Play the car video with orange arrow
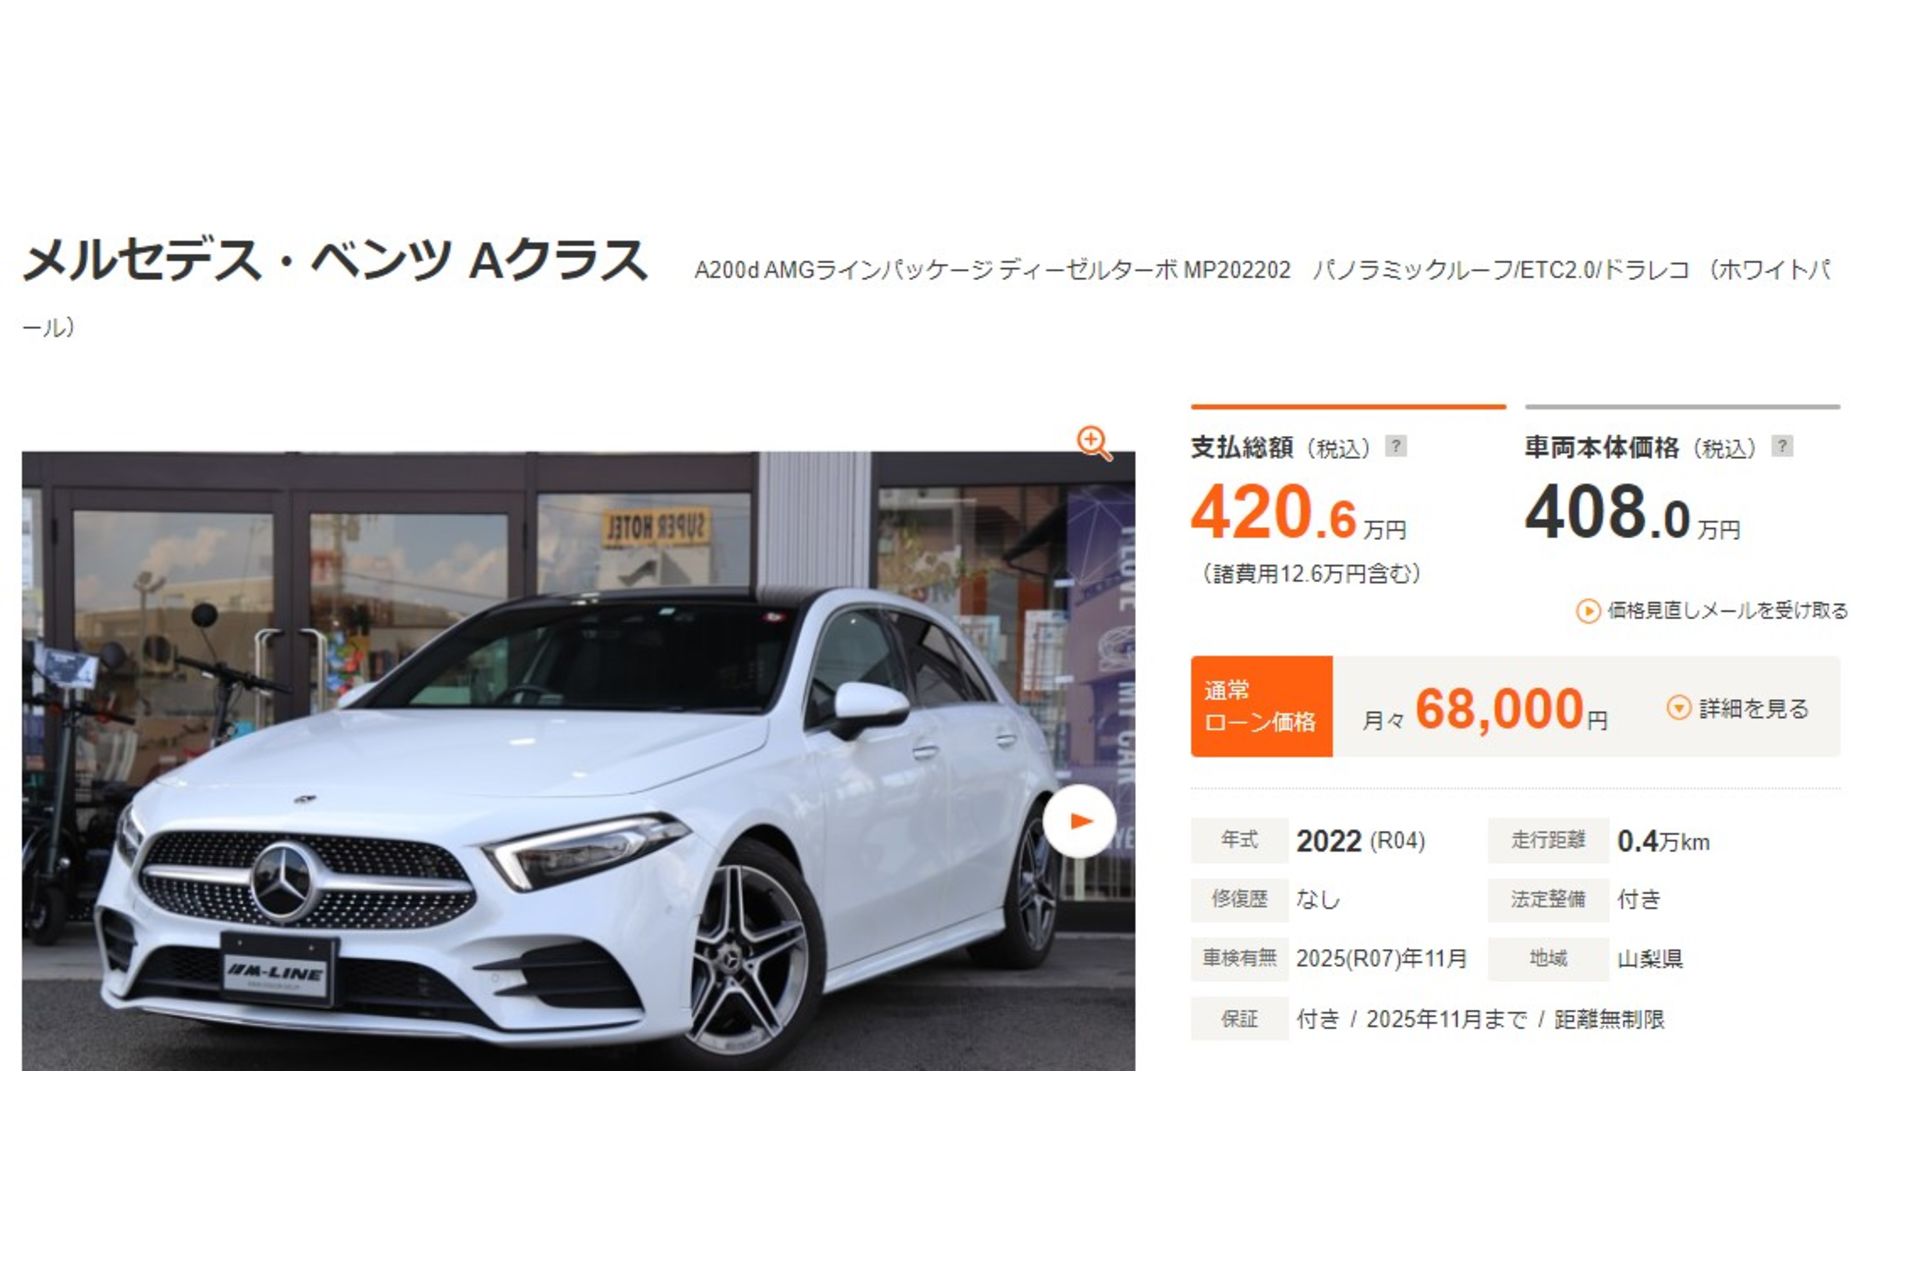Image resolution: width=1920 pixels, height=1279 pixels. click(1079, 821)
